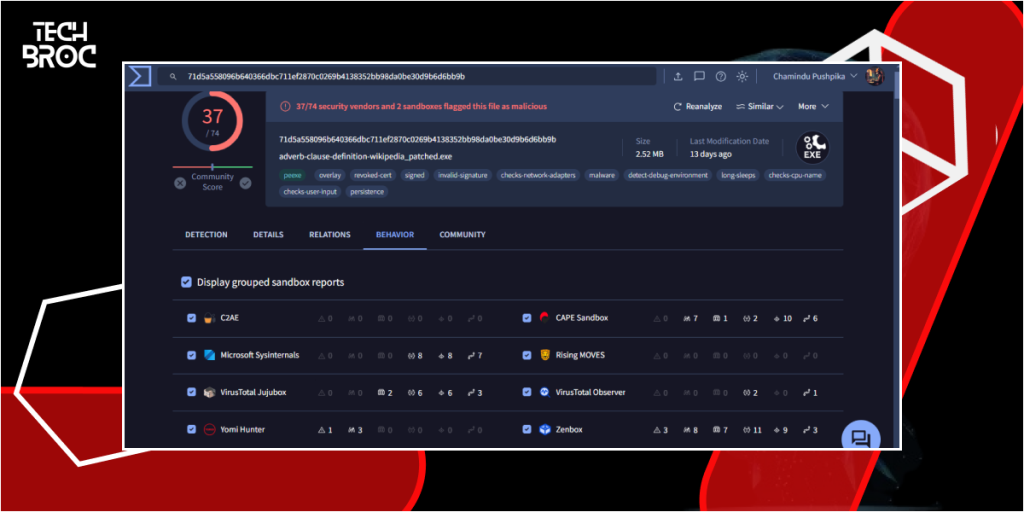Switch to the DETECTION tab

[x=206, y=234]
